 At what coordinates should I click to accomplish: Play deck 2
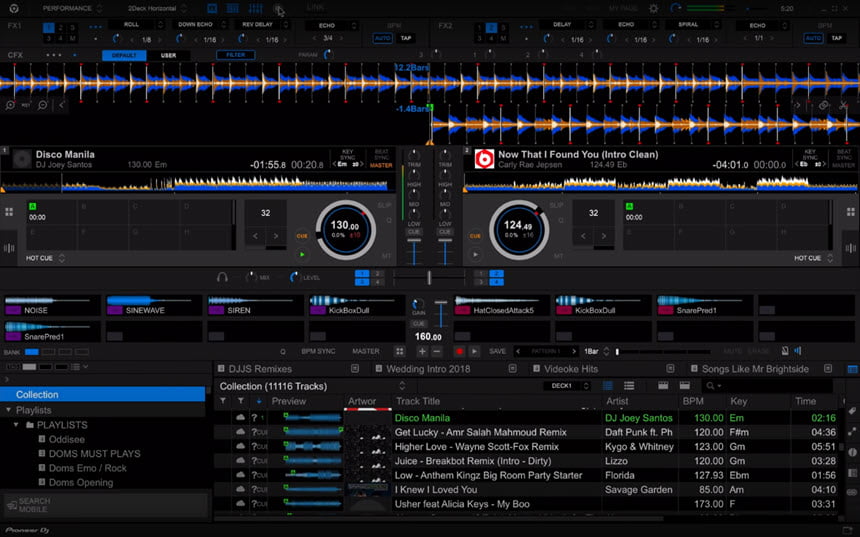[475, 255]
